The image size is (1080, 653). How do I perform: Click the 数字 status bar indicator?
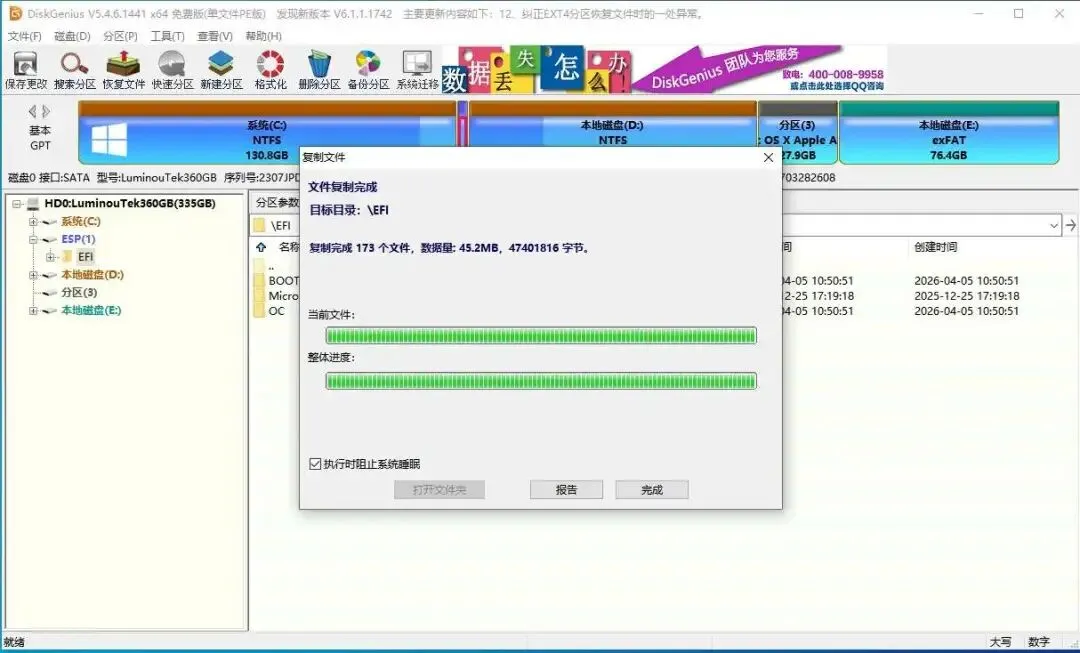(x=1039, y=641)
